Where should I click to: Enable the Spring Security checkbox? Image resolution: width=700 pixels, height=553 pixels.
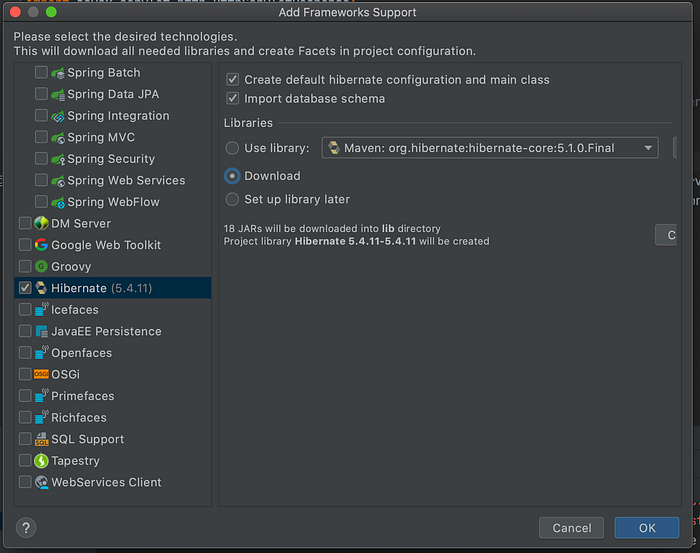[41, 159]
